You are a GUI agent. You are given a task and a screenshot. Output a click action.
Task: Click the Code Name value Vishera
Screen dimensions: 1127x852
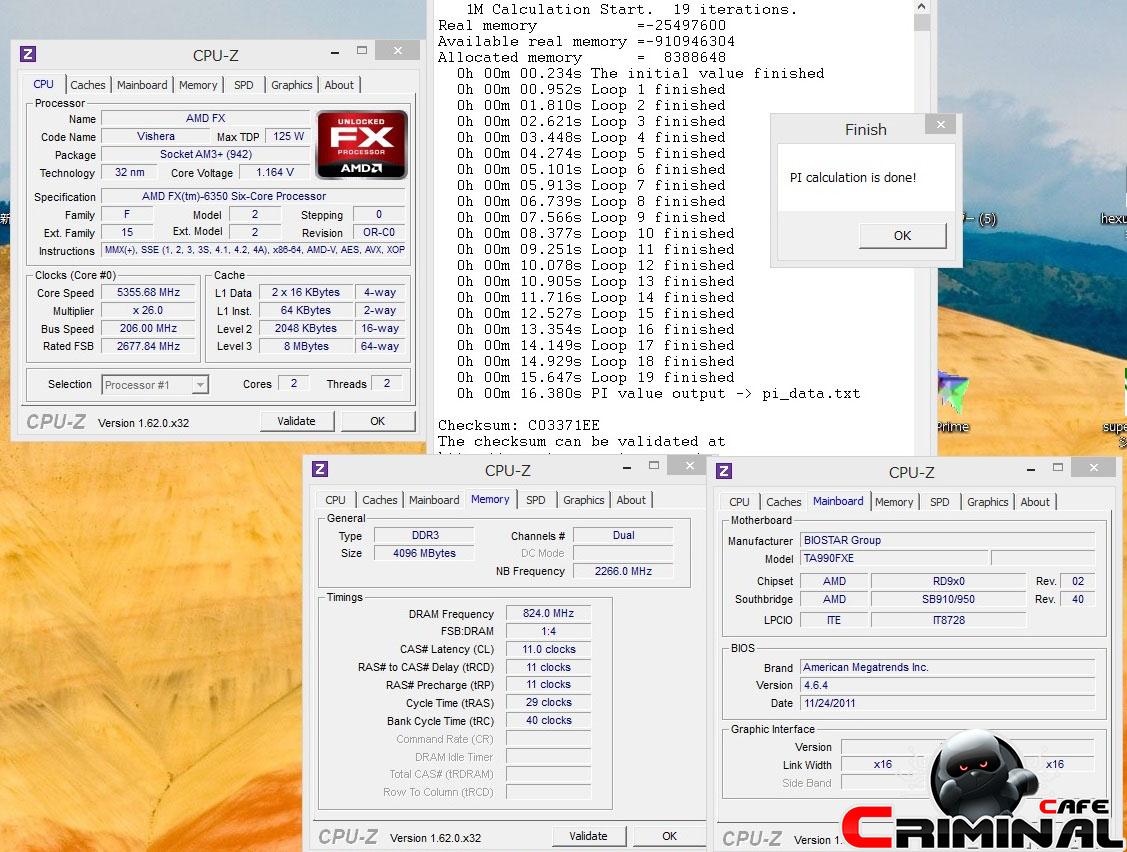[155, 137]
